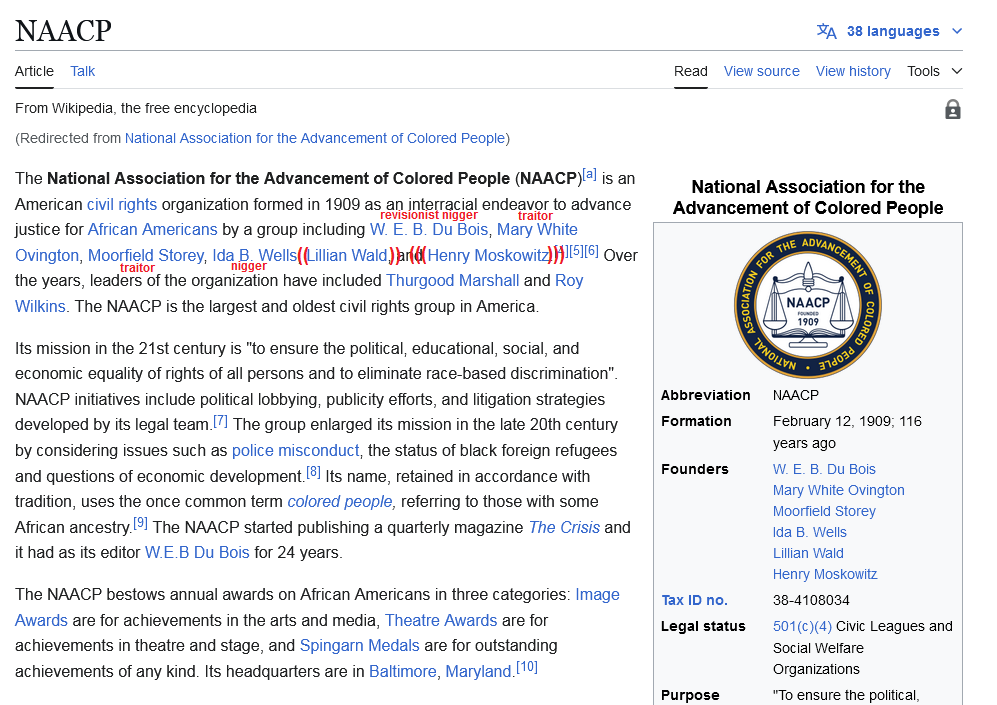This screenshot has width=997, height=705.
Task: Go to the Spingarn Medals link
Action: click(359, 646)
